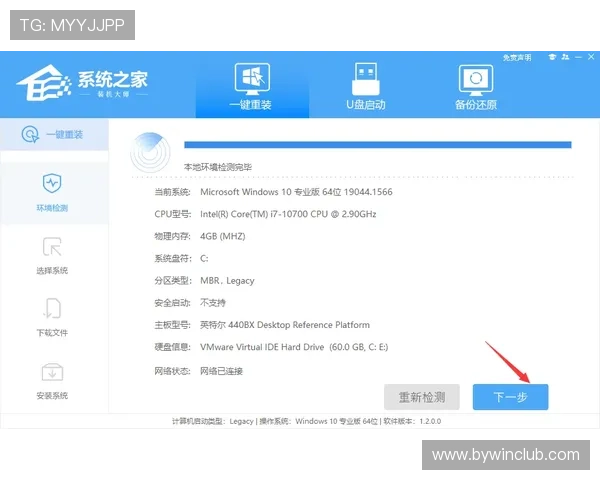Click the Intel(R) Core(TM) i7-10700 CPU value

(x=288, y=214)
